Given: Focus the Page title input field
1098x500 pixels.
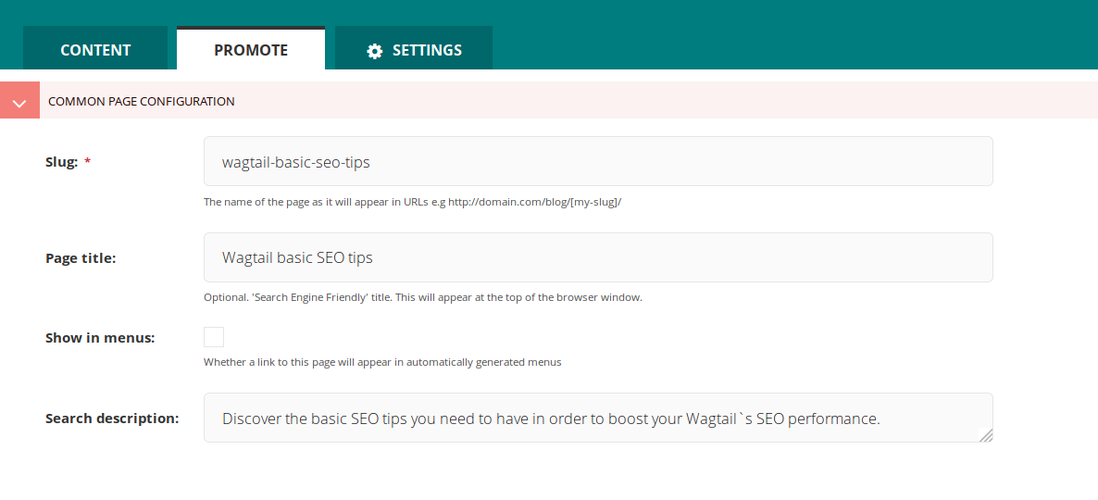Looking at the screenshot, I should point(598,257).
